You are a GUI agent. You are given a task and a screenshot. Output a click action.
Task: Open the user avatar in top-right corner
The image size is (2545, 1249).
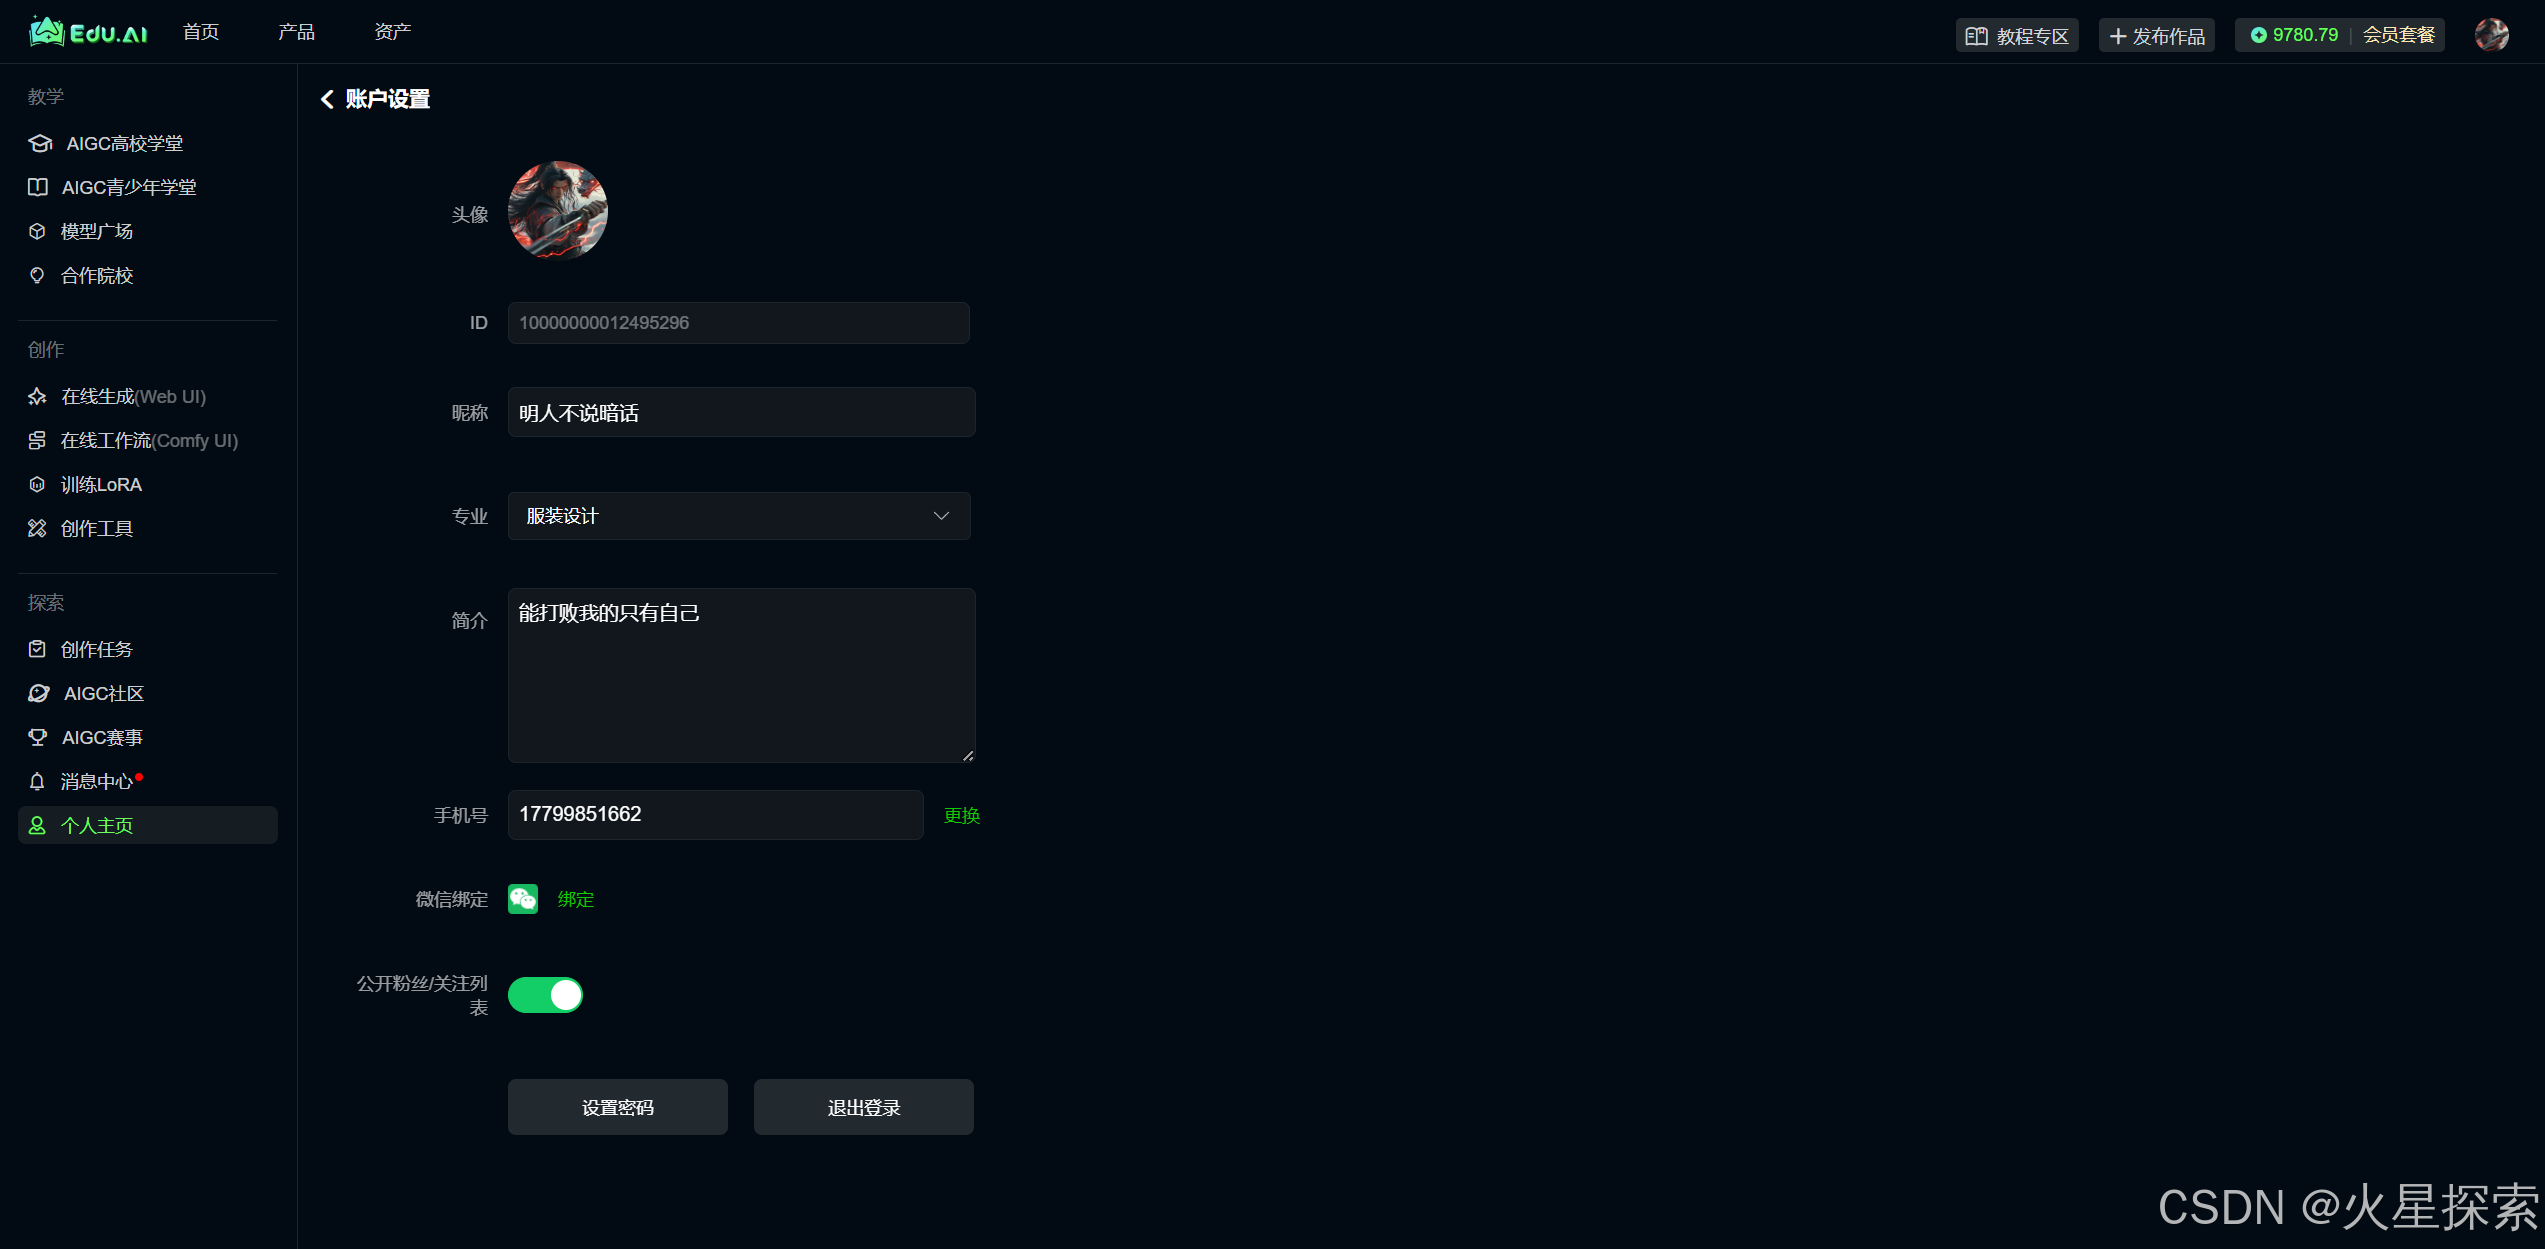tap(2491, 35)
